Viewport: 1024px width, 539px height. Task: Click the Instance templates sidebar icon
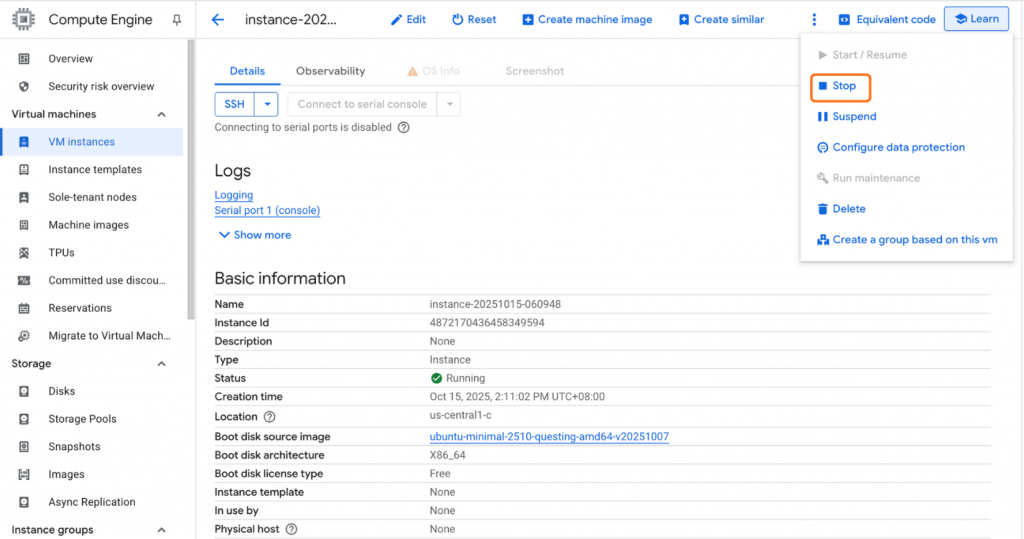point(24,169)
